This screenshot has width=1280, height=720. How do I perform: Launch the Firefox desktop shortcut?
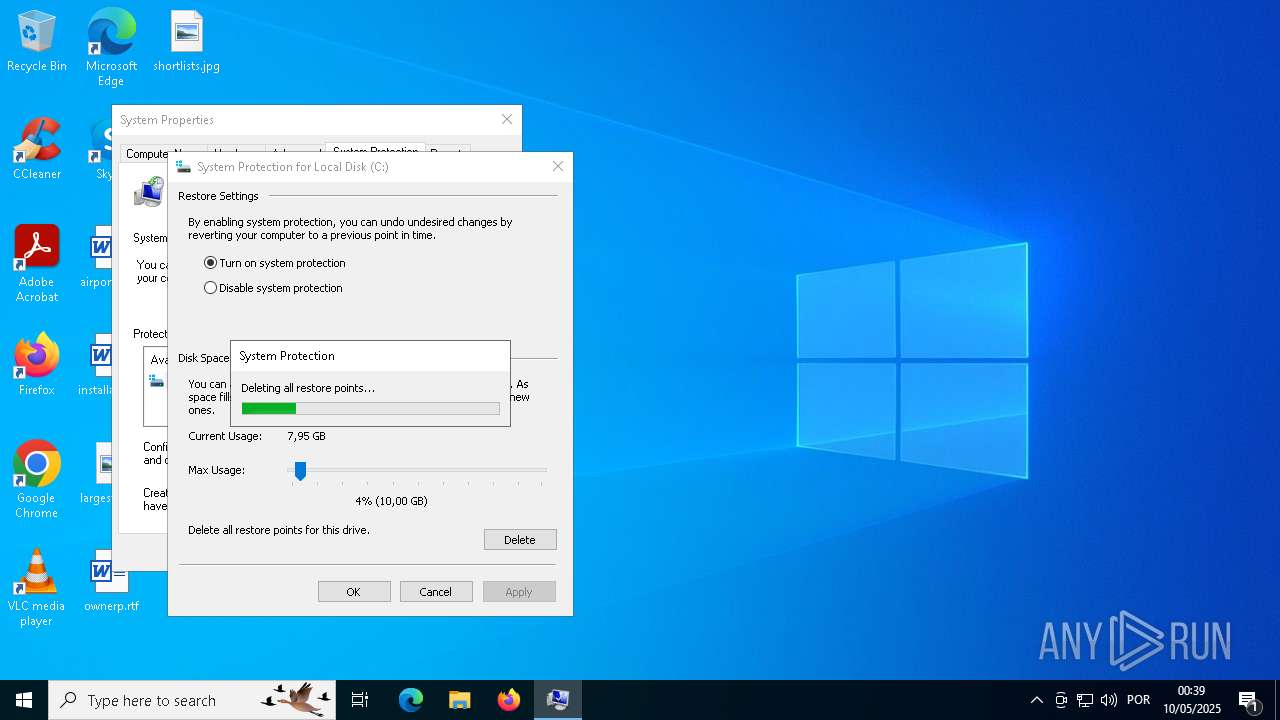[37, 365]
